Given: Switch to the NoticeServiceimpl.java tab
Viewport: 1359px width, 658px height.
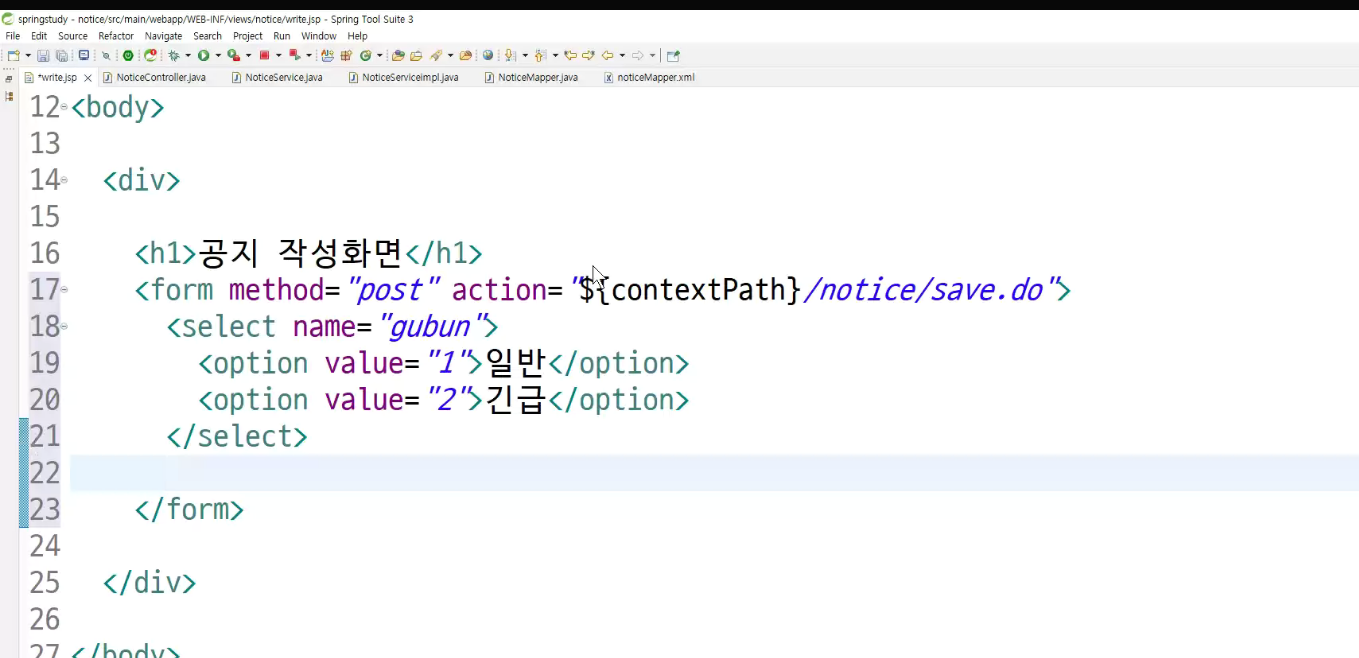Looking at the screenshot, I should tap(404, 77).
